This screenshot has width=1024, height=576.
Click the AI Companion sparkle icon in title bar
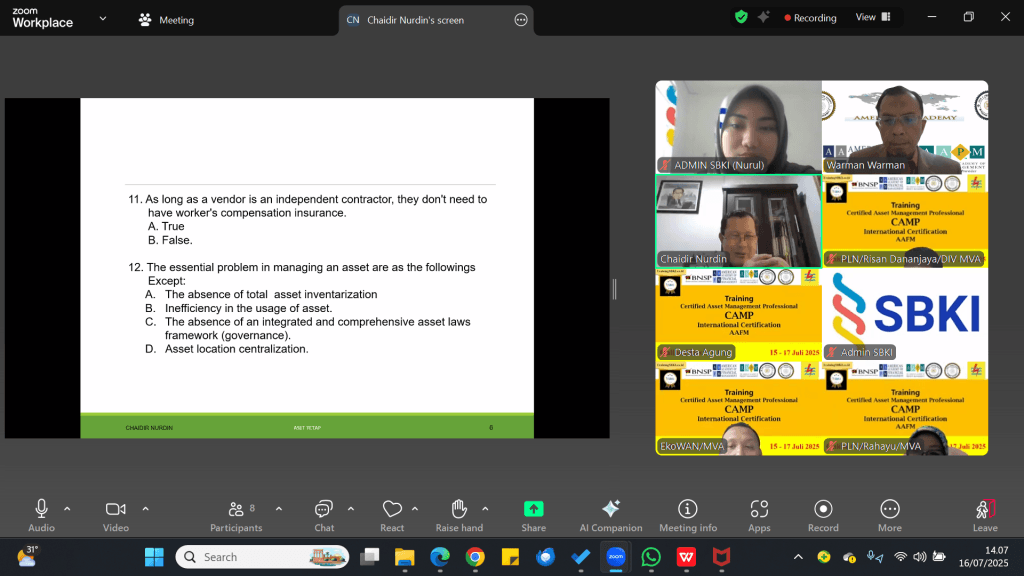point(763,17)
